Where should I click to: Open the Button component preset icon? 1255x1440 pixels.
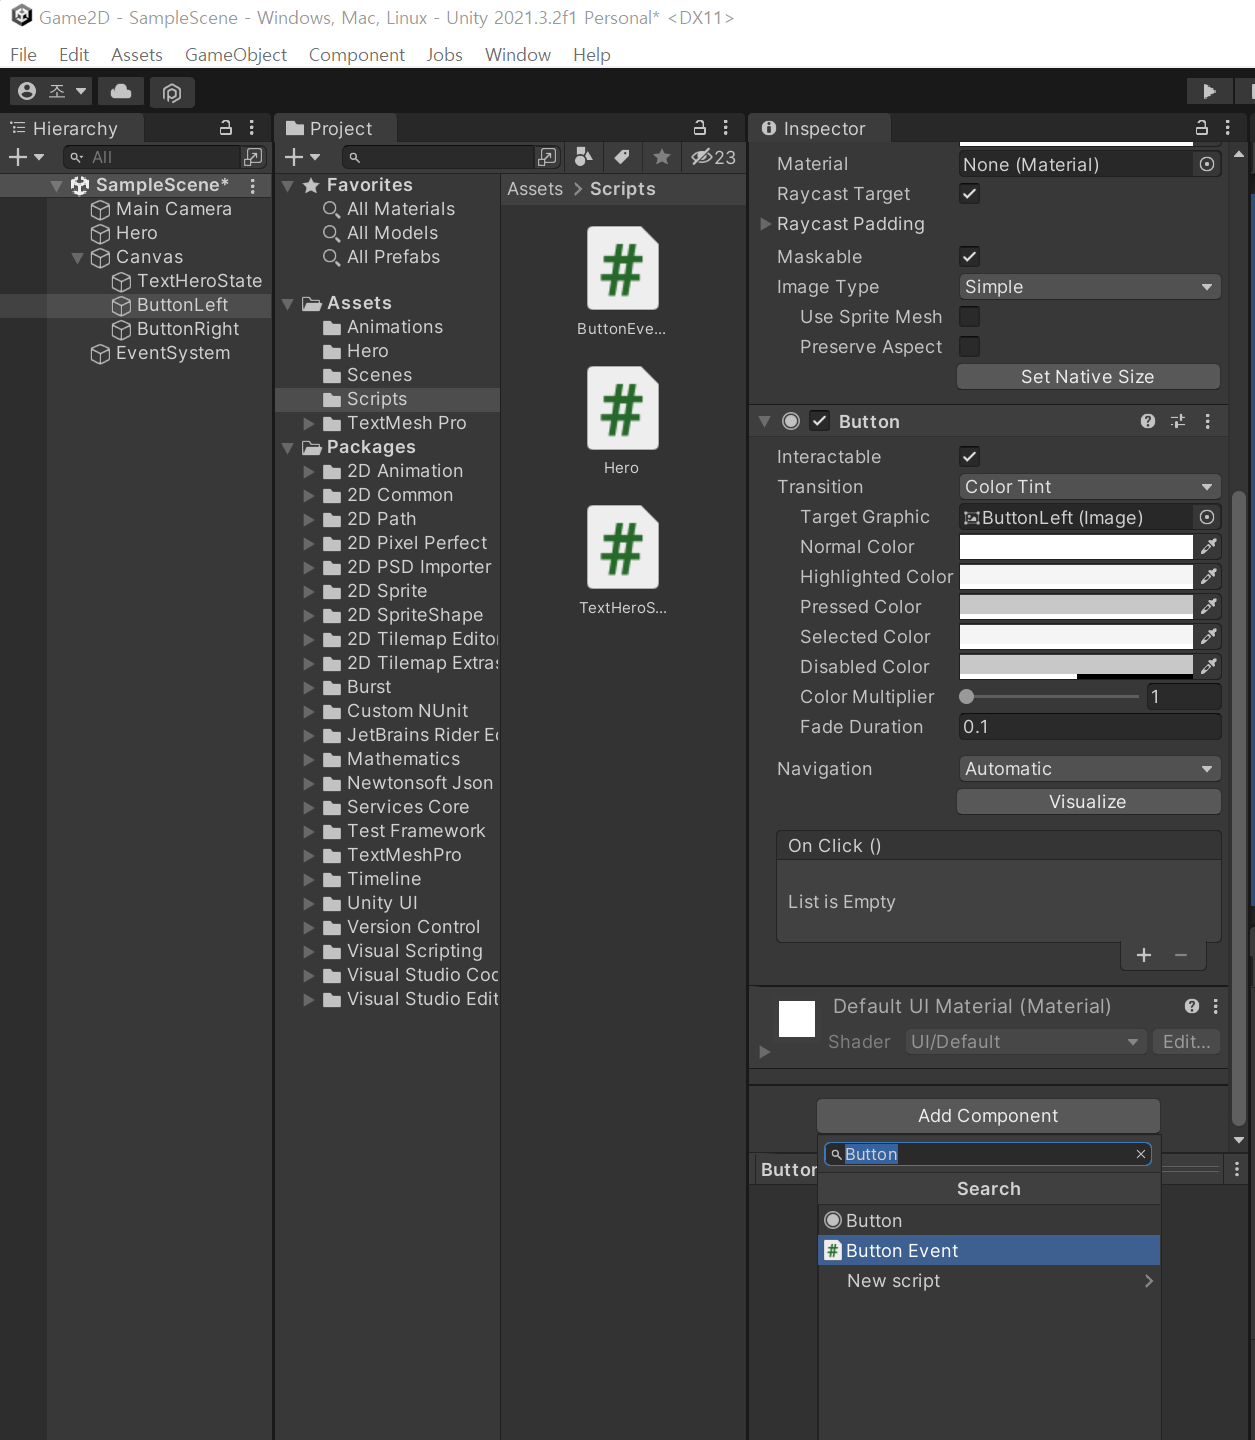tap(1178, 422)
